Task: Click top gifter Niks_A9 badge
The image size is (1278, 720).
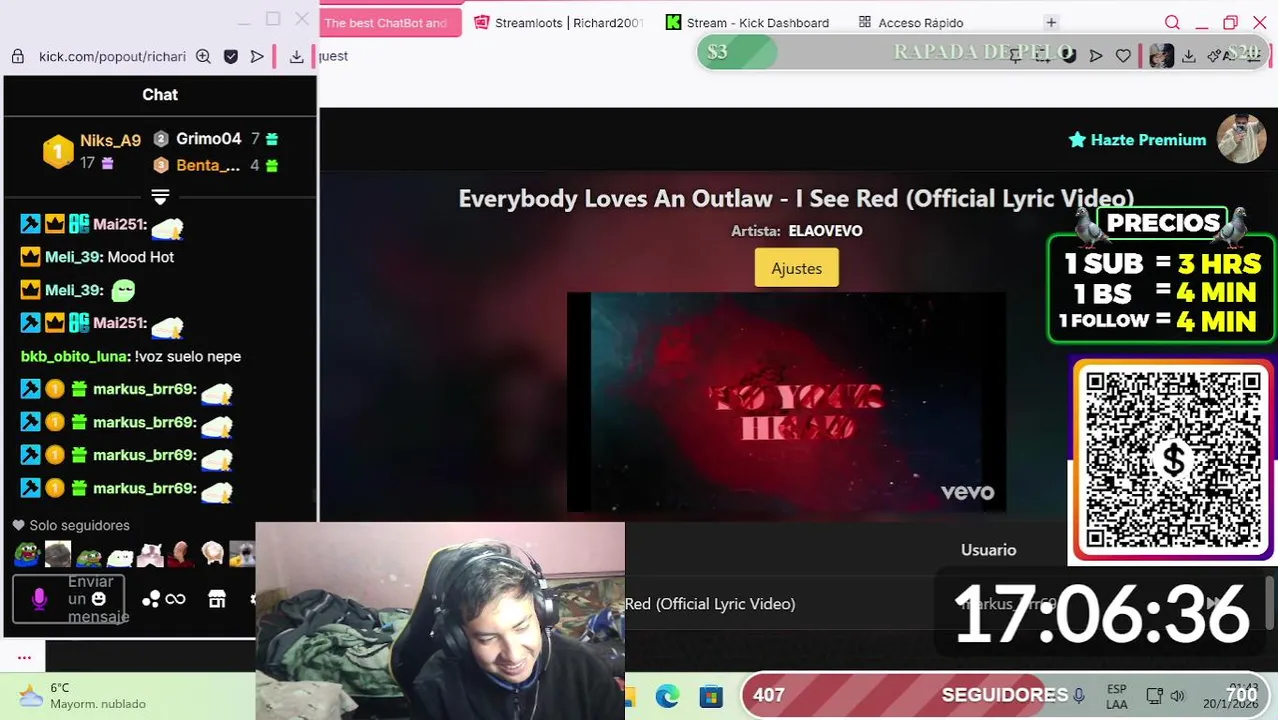Action: pos(58,152)
